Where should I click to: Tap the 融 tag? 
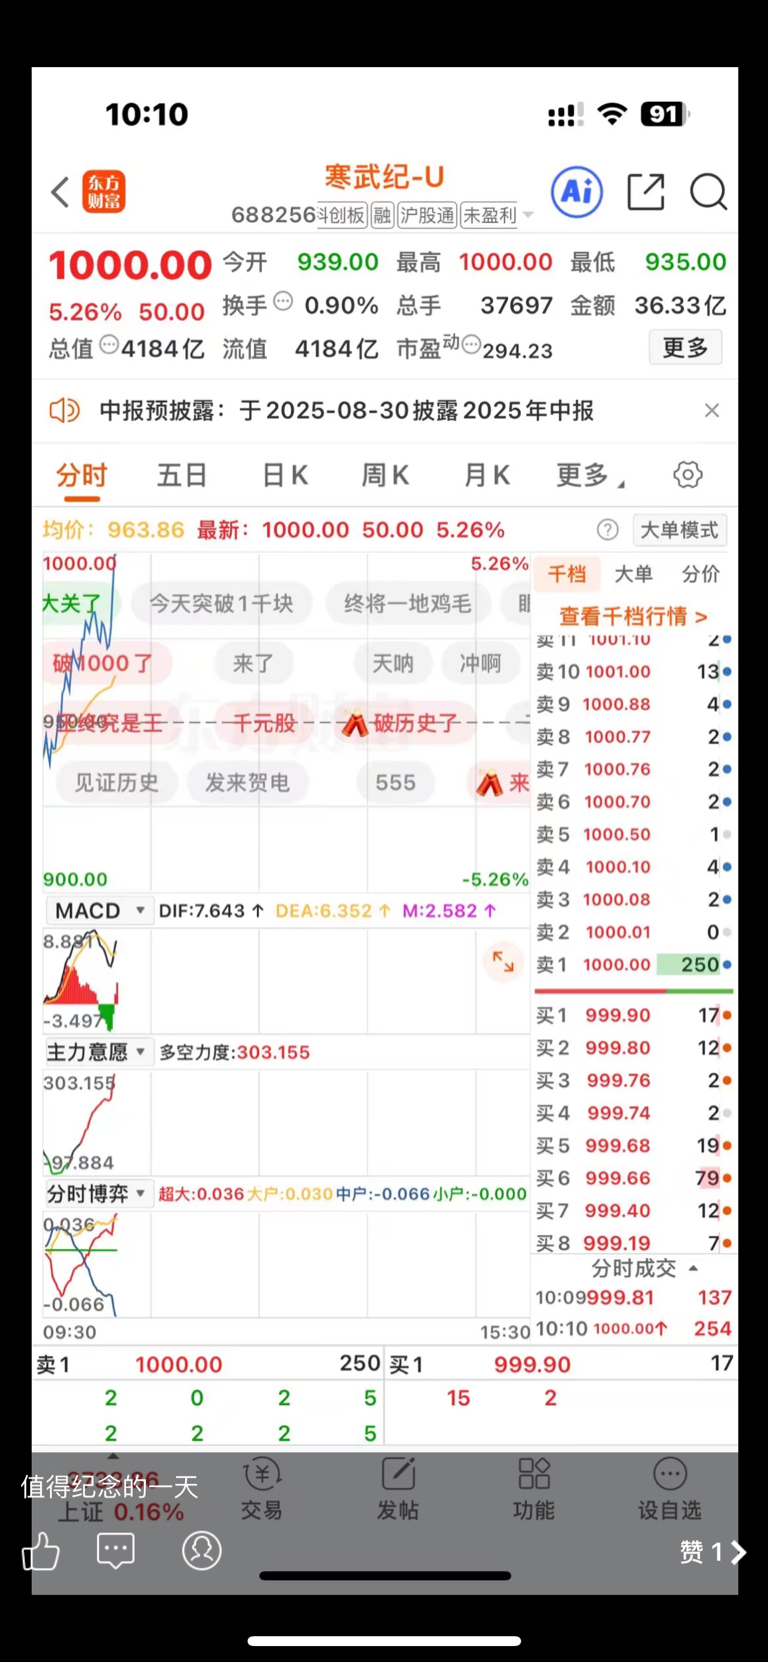pyautogui.click(x=382, y=215)
